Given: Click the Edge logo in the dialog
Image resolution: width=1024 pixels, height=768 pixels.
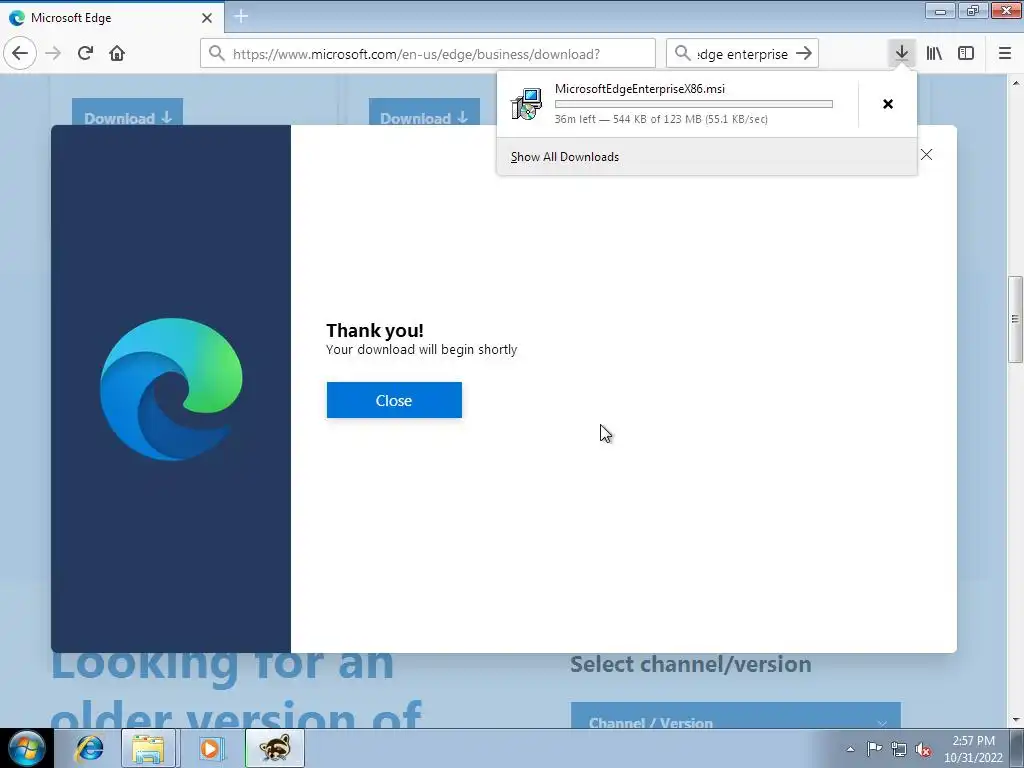Looking at the screenshot, I should point(171,389).
